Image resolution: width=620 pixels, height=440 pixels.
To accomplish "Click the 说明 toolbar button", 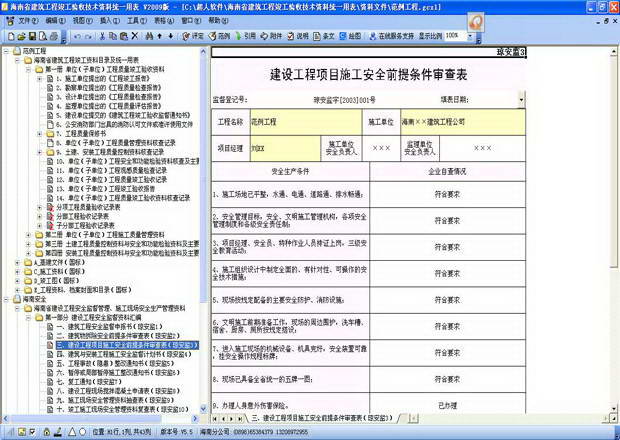I will click(298, 36).
